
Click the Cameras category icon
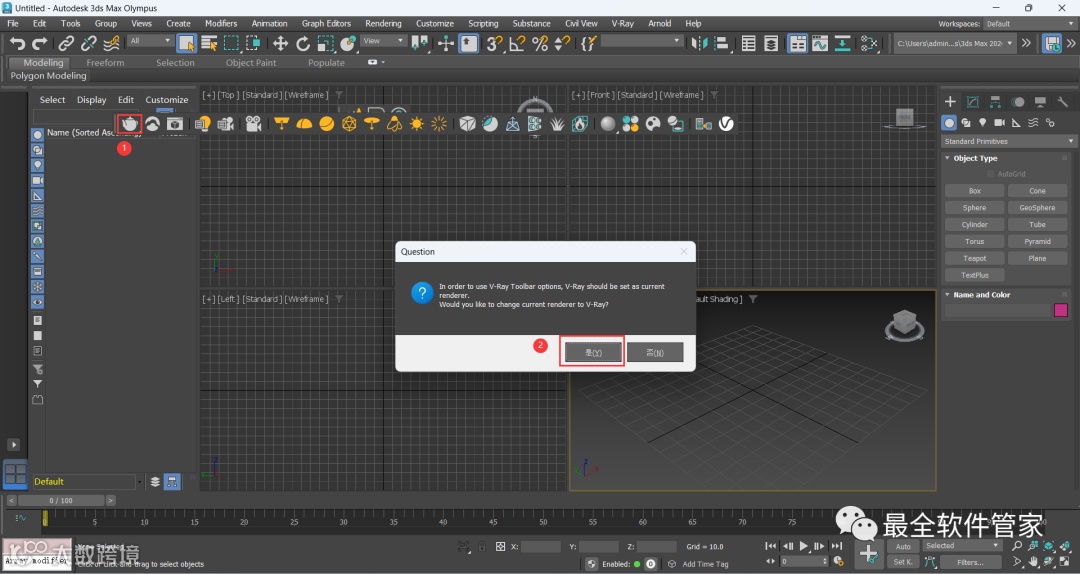999,122
